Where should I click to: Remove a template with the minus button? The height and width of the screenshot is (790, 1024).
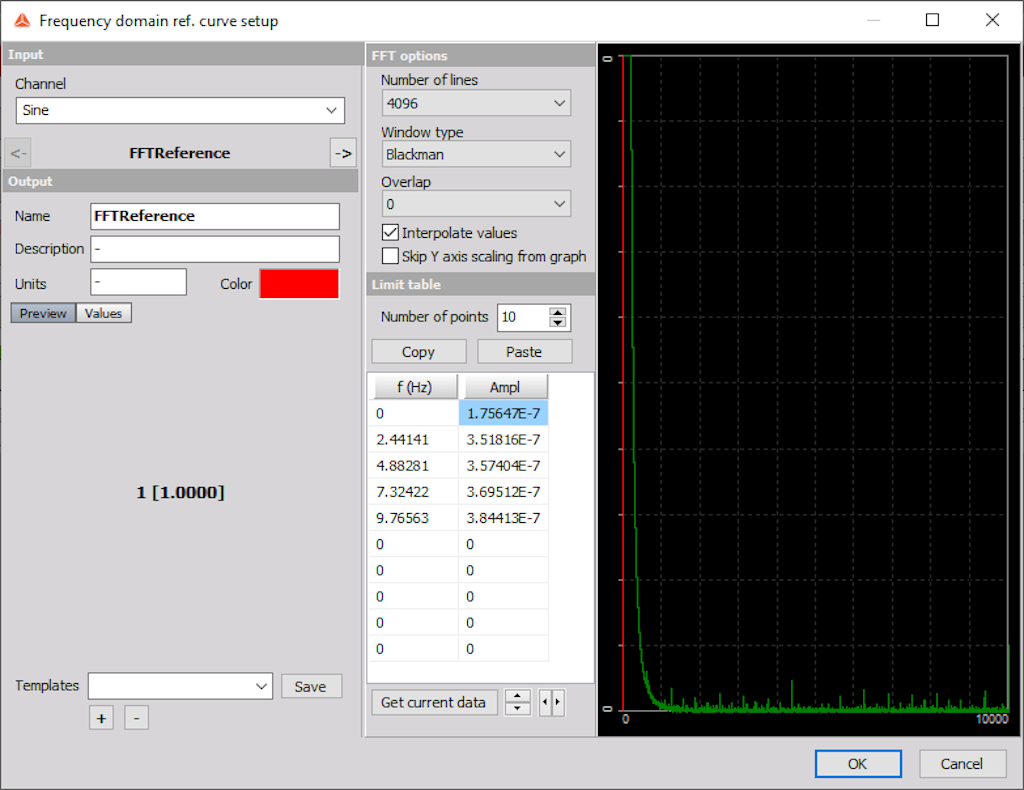[x=136, y=718]
